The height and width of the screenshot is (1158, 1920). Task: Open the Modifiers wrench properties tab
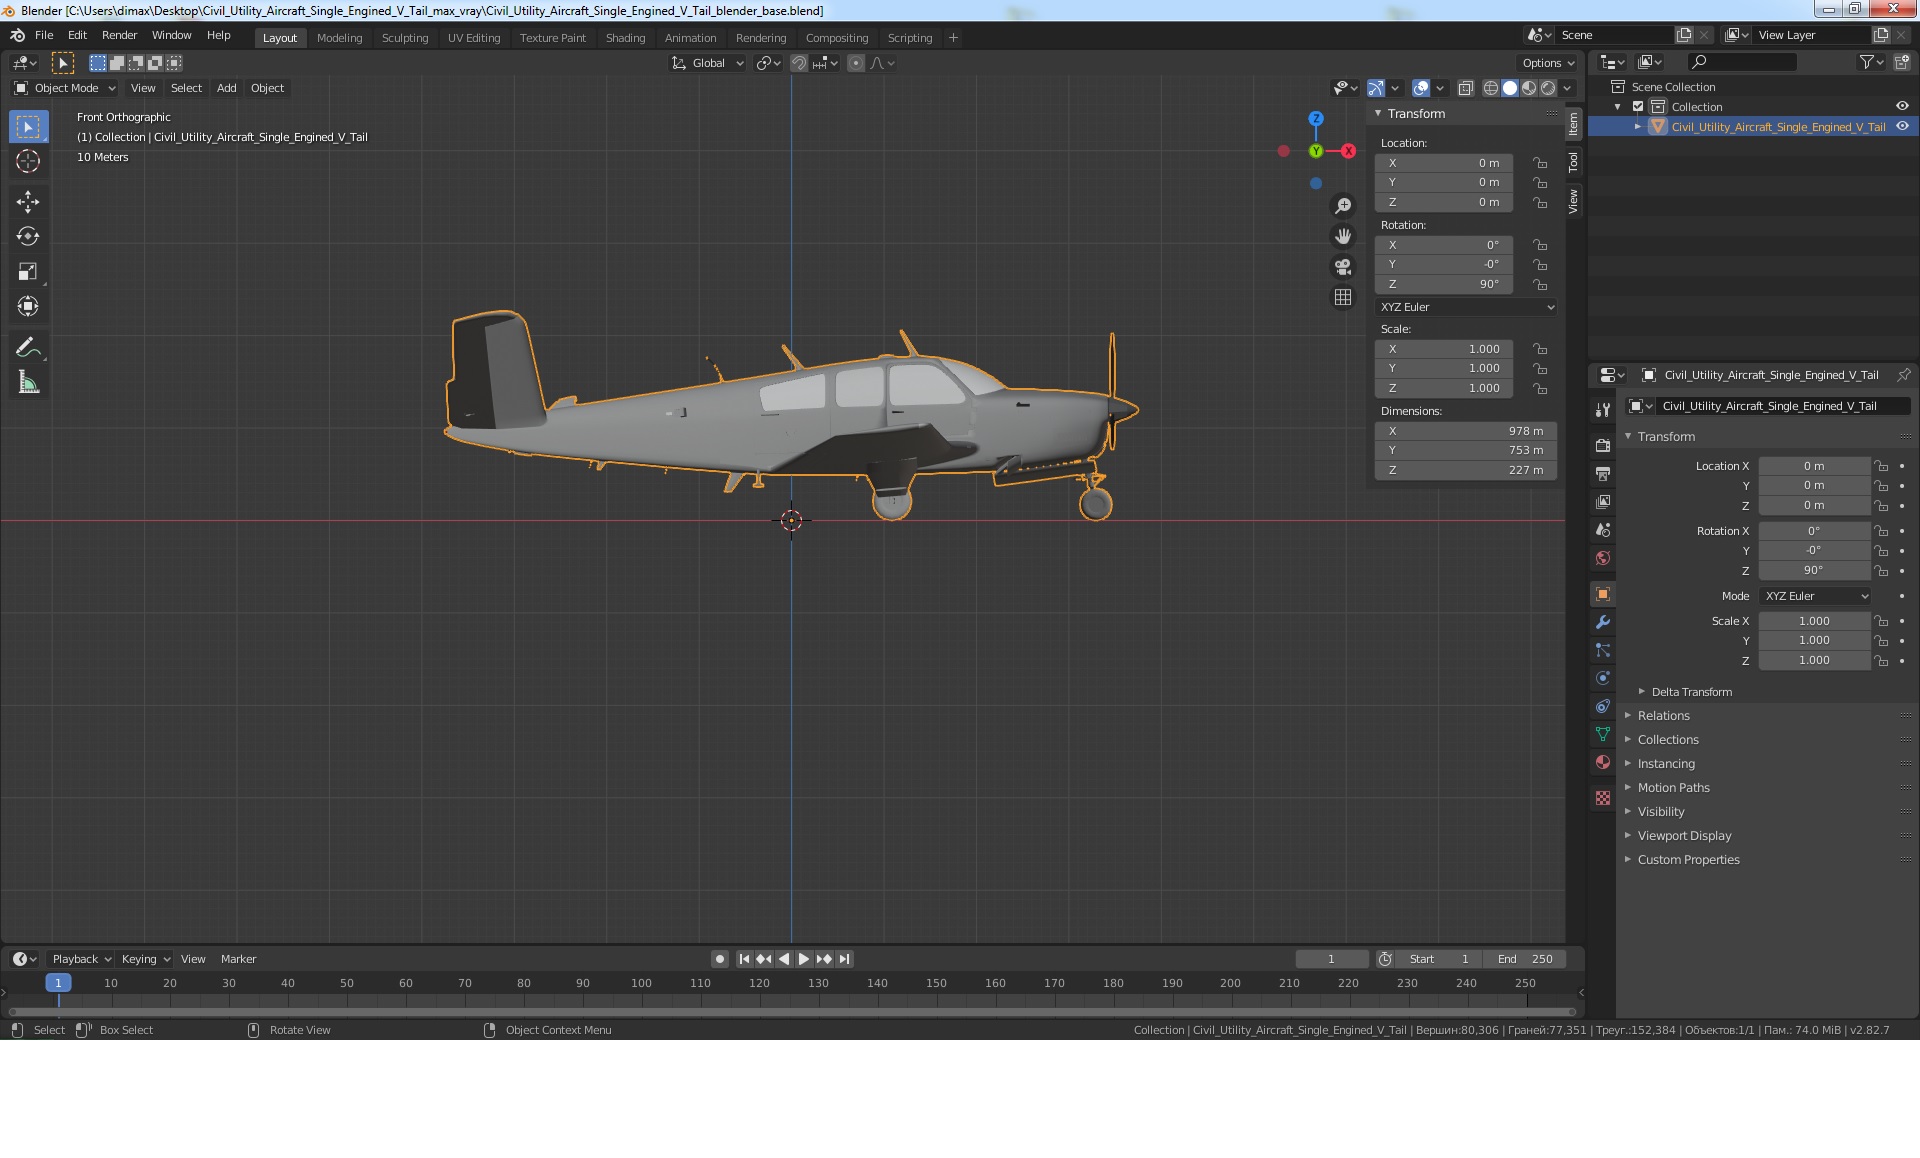[x=1603, y=622]
